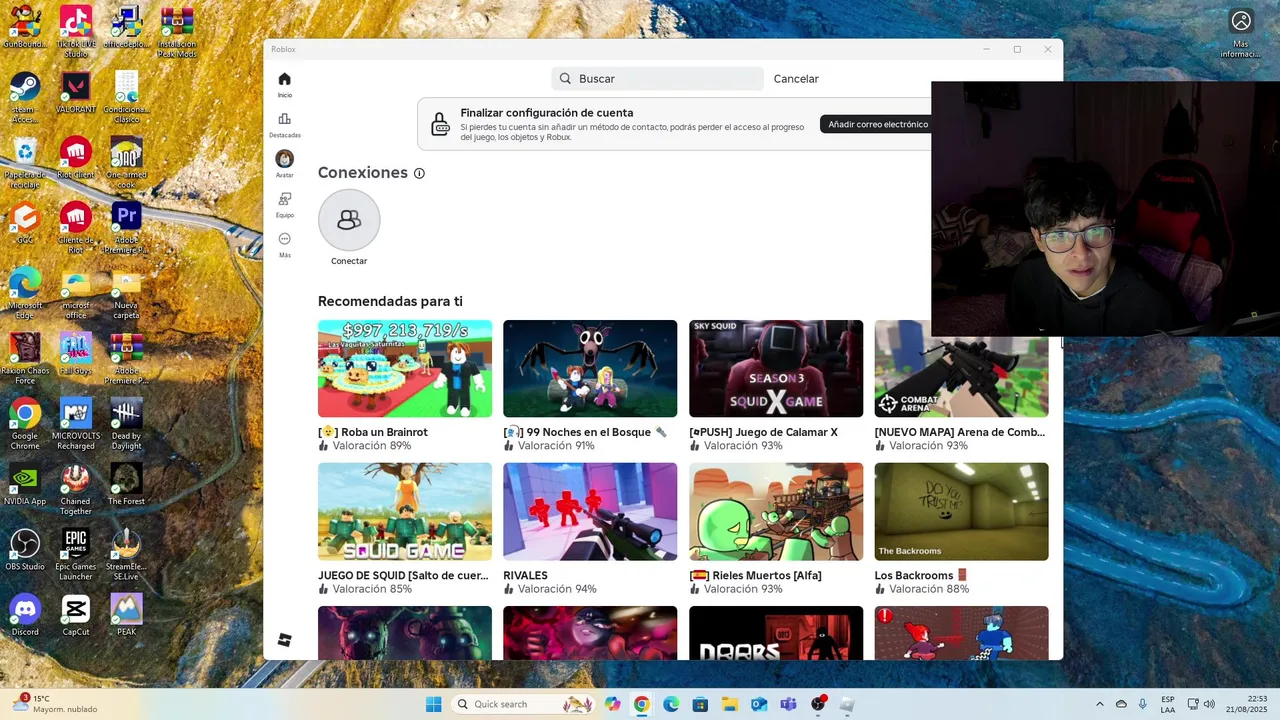Click the Conexiones info icon
The image size is (1280, 720).
point(419,173)
